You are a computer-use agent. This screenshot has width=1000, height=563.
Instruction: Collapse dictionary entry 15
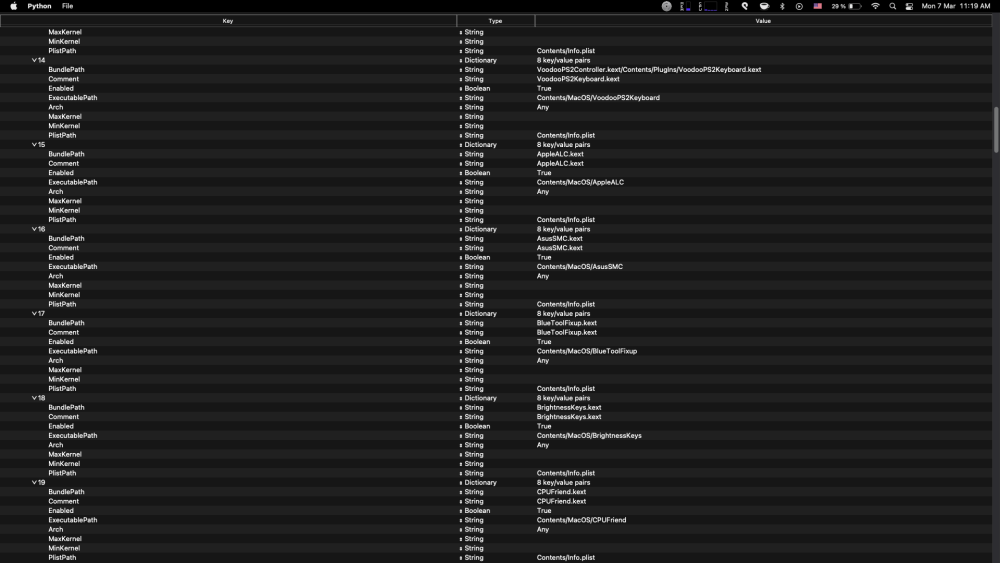coord(34,145)
